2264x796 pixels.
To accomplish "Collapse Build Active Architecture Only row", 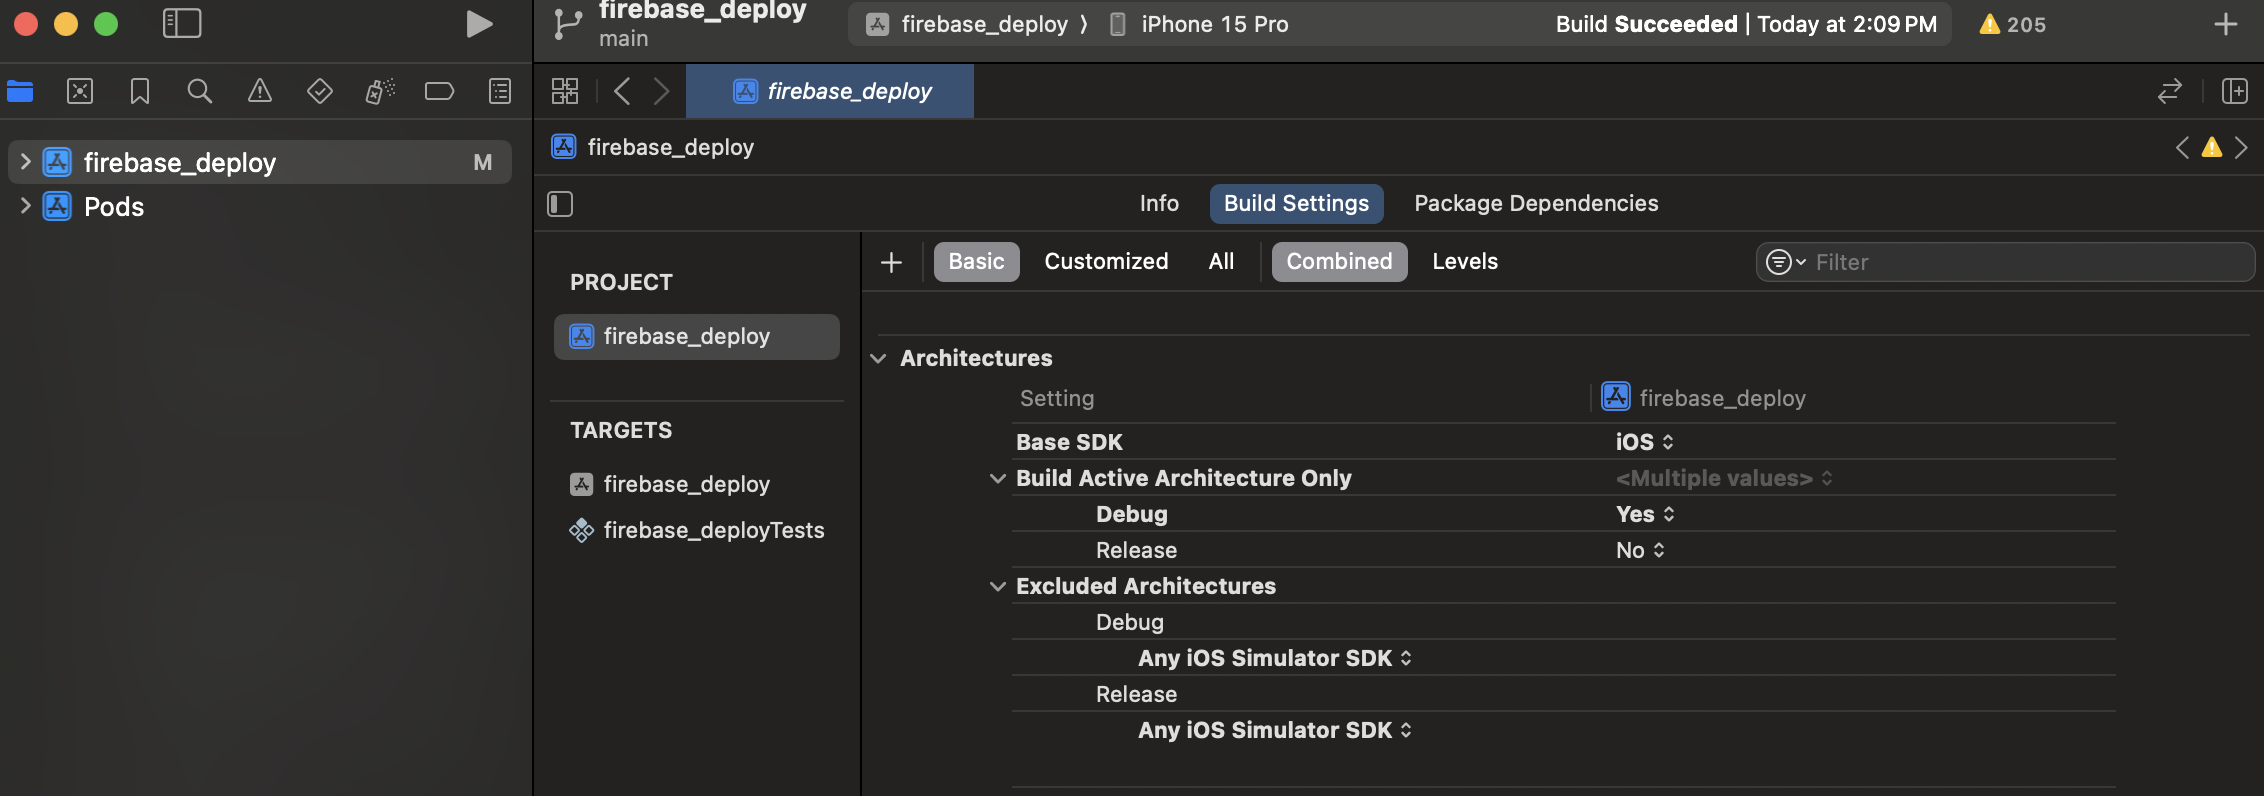I will pos(997,479).
